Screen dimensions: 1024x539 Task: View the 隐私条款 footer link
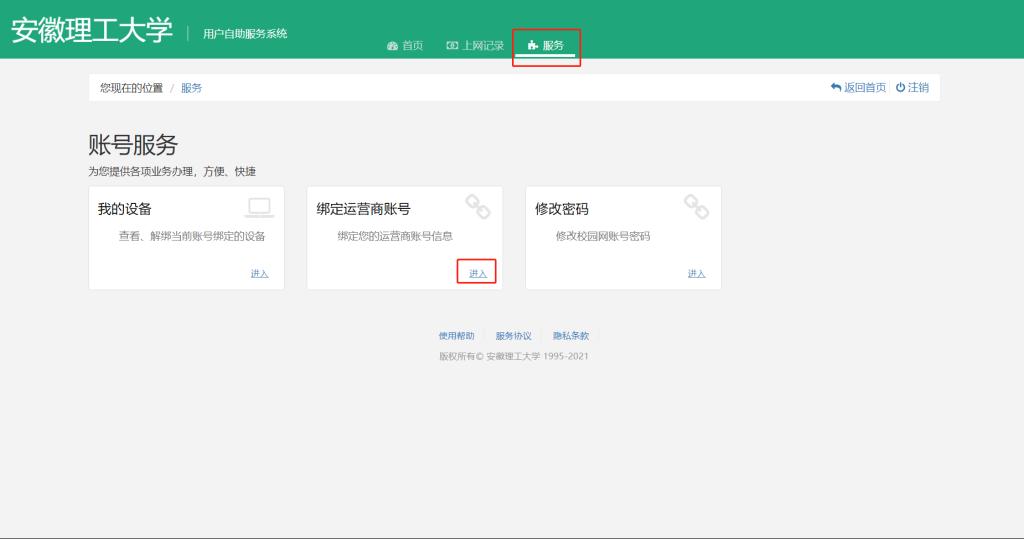571,336
